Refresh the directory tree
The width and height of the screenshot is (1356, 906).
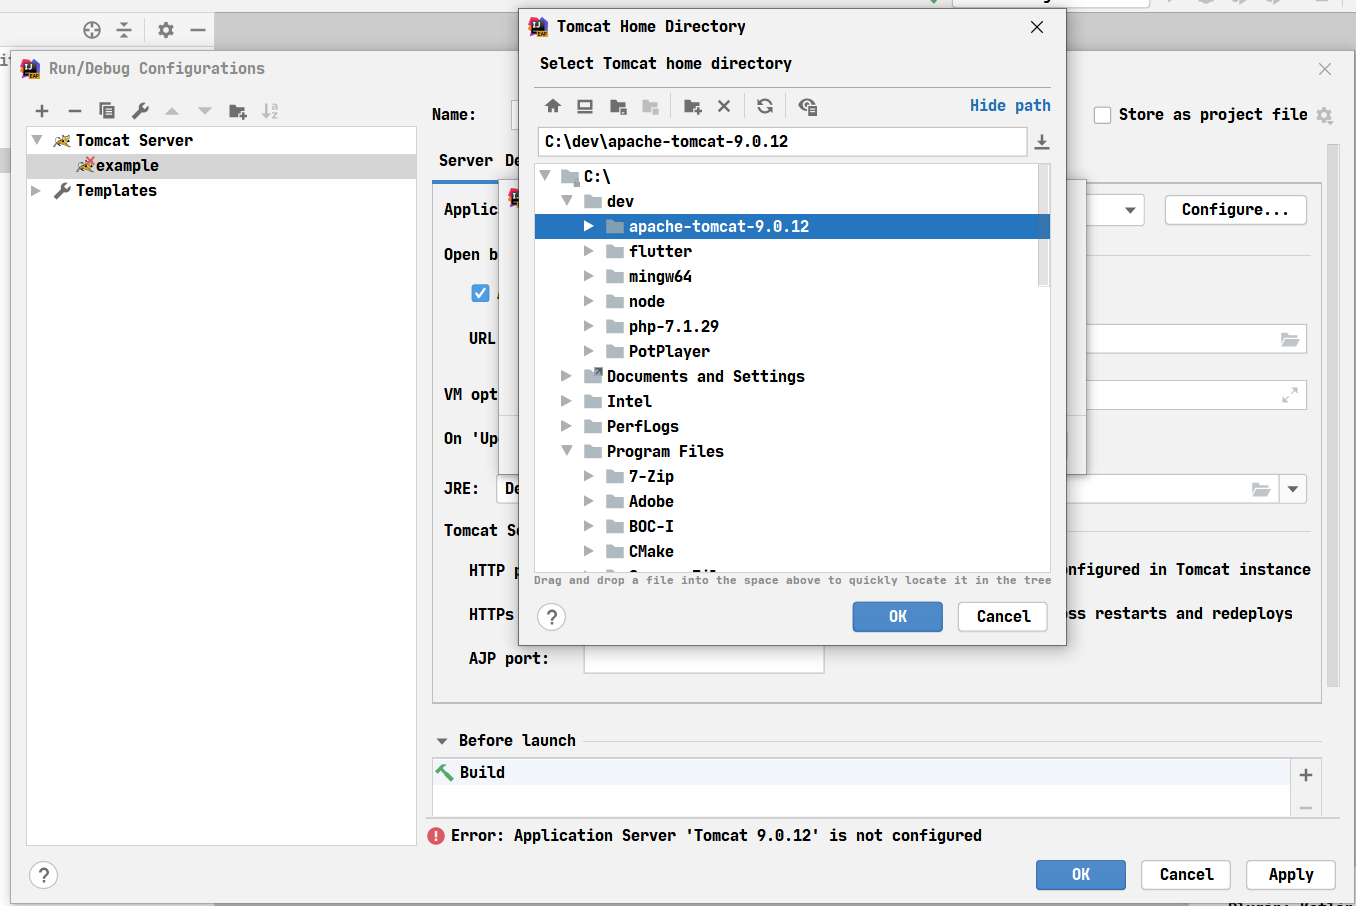coord(765,106)
